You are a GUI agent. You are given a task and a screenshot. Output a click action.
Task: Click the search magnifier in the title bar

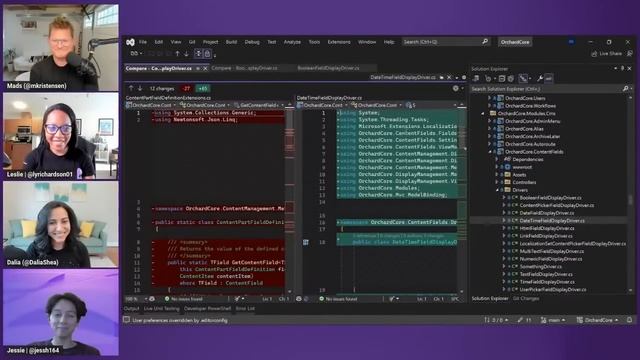tap(485, 42)
